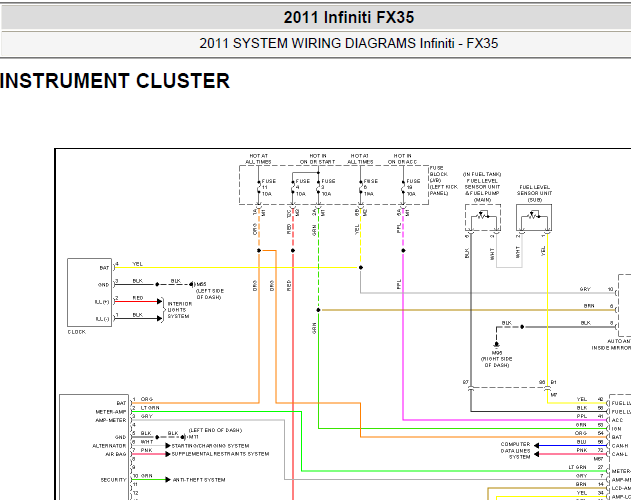Select the "2011 SYSTEM WIRING DIAGRAMS Infiniti - FX35" subtitle

tap(348, 43)
